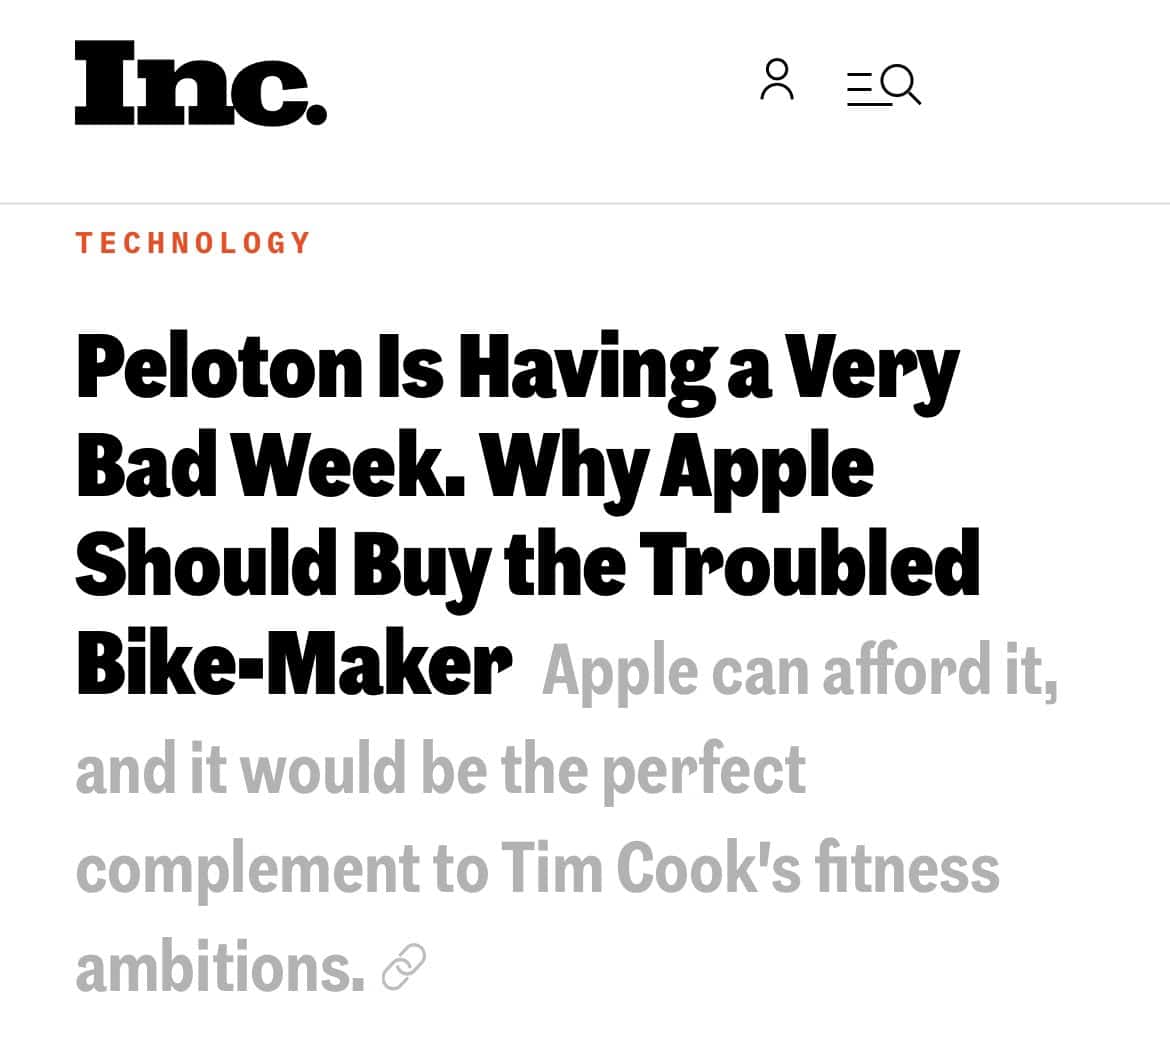
Task: Click 'Tim Cook's' in the subheadline
Action: pyautogui.click(x=650, y=867)
